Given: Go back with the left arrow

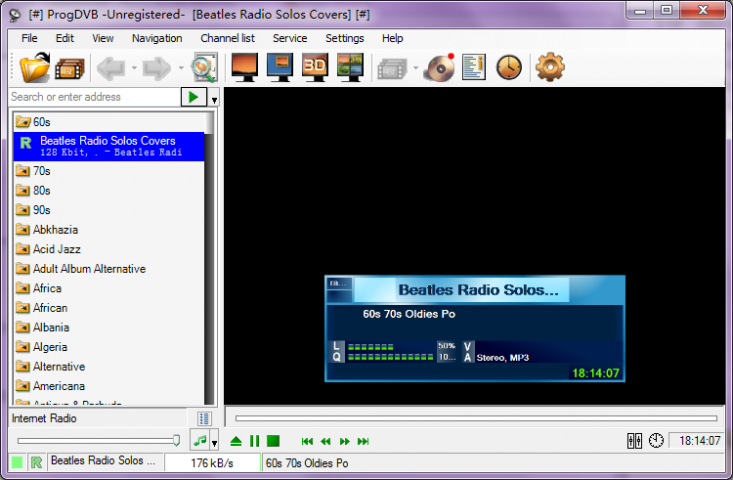Looking at the screenshot, I should [x=111, y=68].
